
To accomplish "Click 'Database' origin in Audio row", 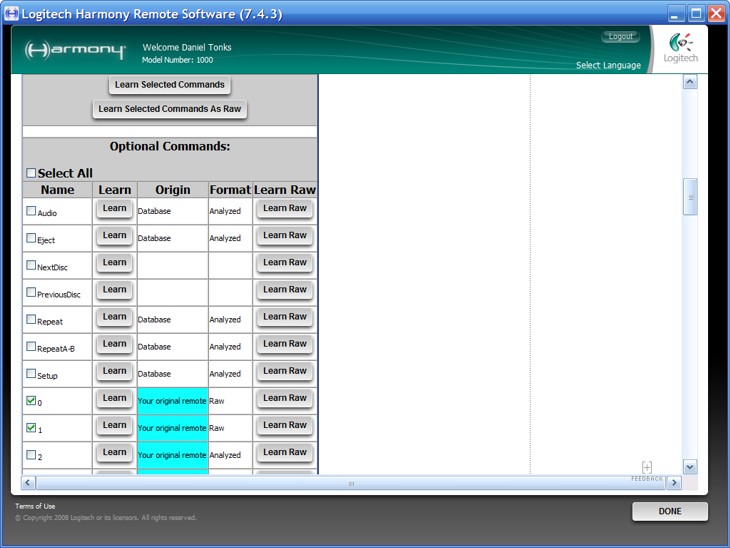I will point(155,211).
